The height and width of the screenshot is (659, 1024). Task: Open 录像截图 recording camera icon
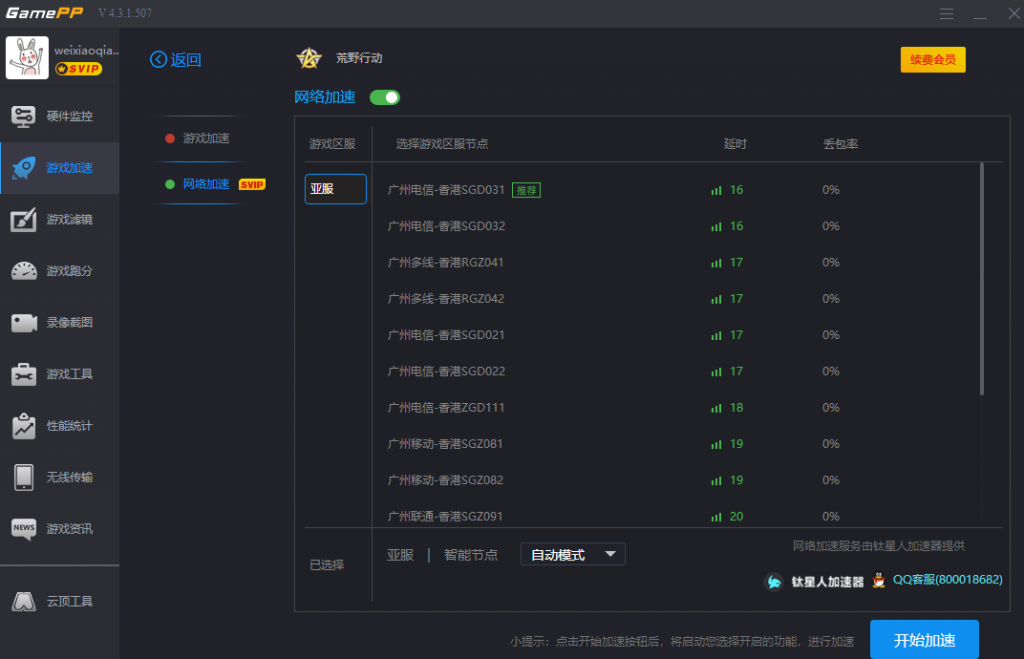click(24, 323)
